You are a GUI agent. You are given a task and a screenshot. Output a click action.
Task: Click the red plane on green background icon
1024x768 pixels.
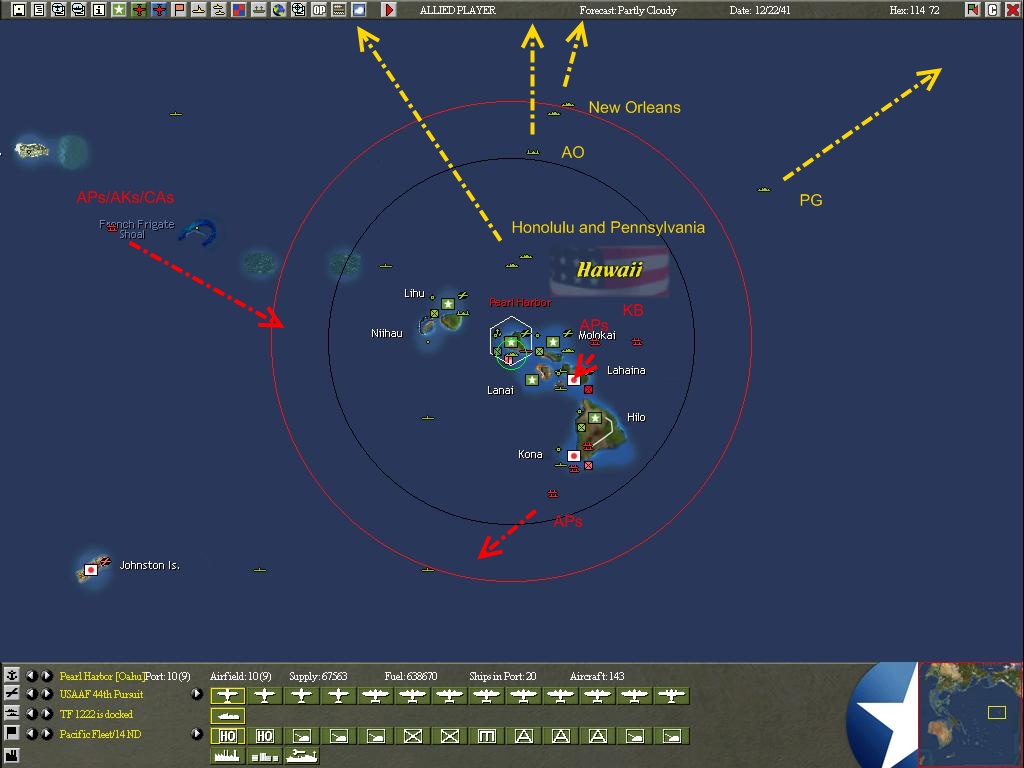(x=138, y=10)
